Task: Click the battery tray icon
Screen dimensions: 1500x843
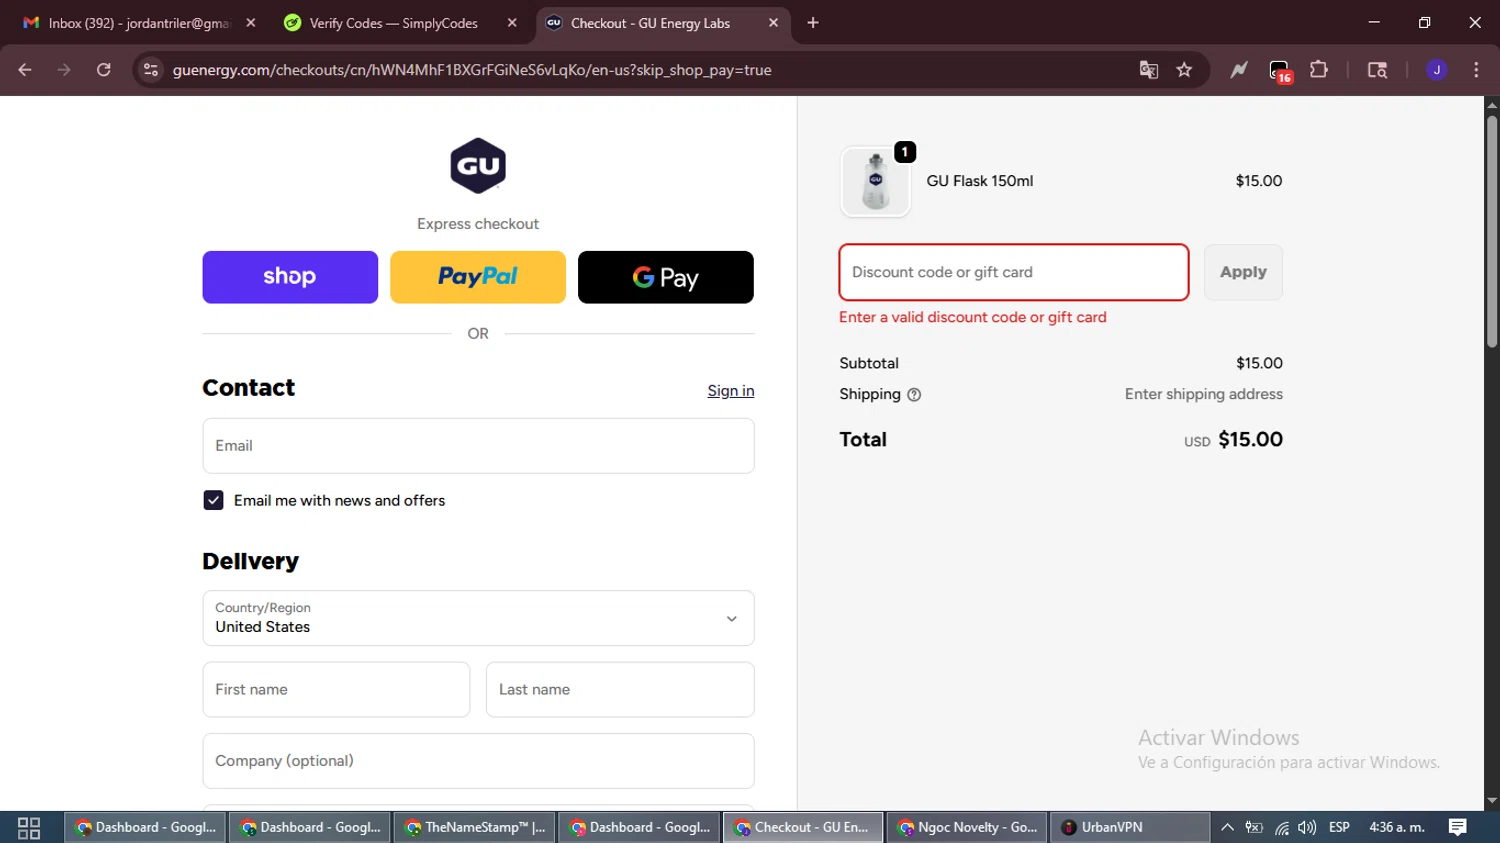Action: 1254,828
